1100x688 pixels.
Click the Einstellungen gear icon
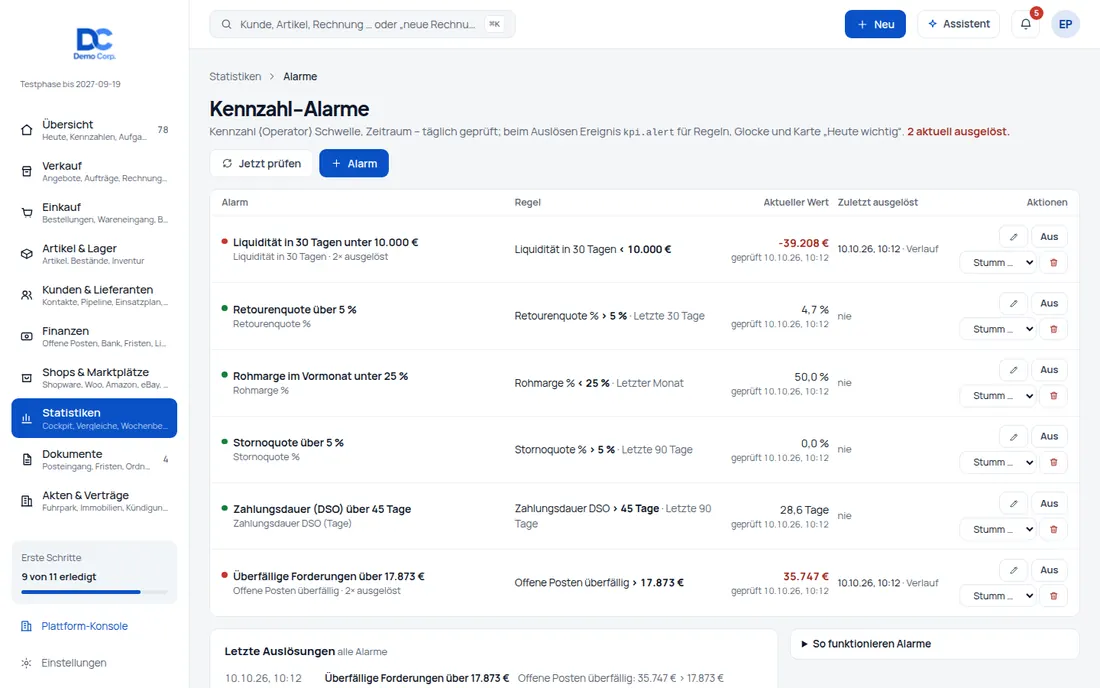tap(26, 663)
